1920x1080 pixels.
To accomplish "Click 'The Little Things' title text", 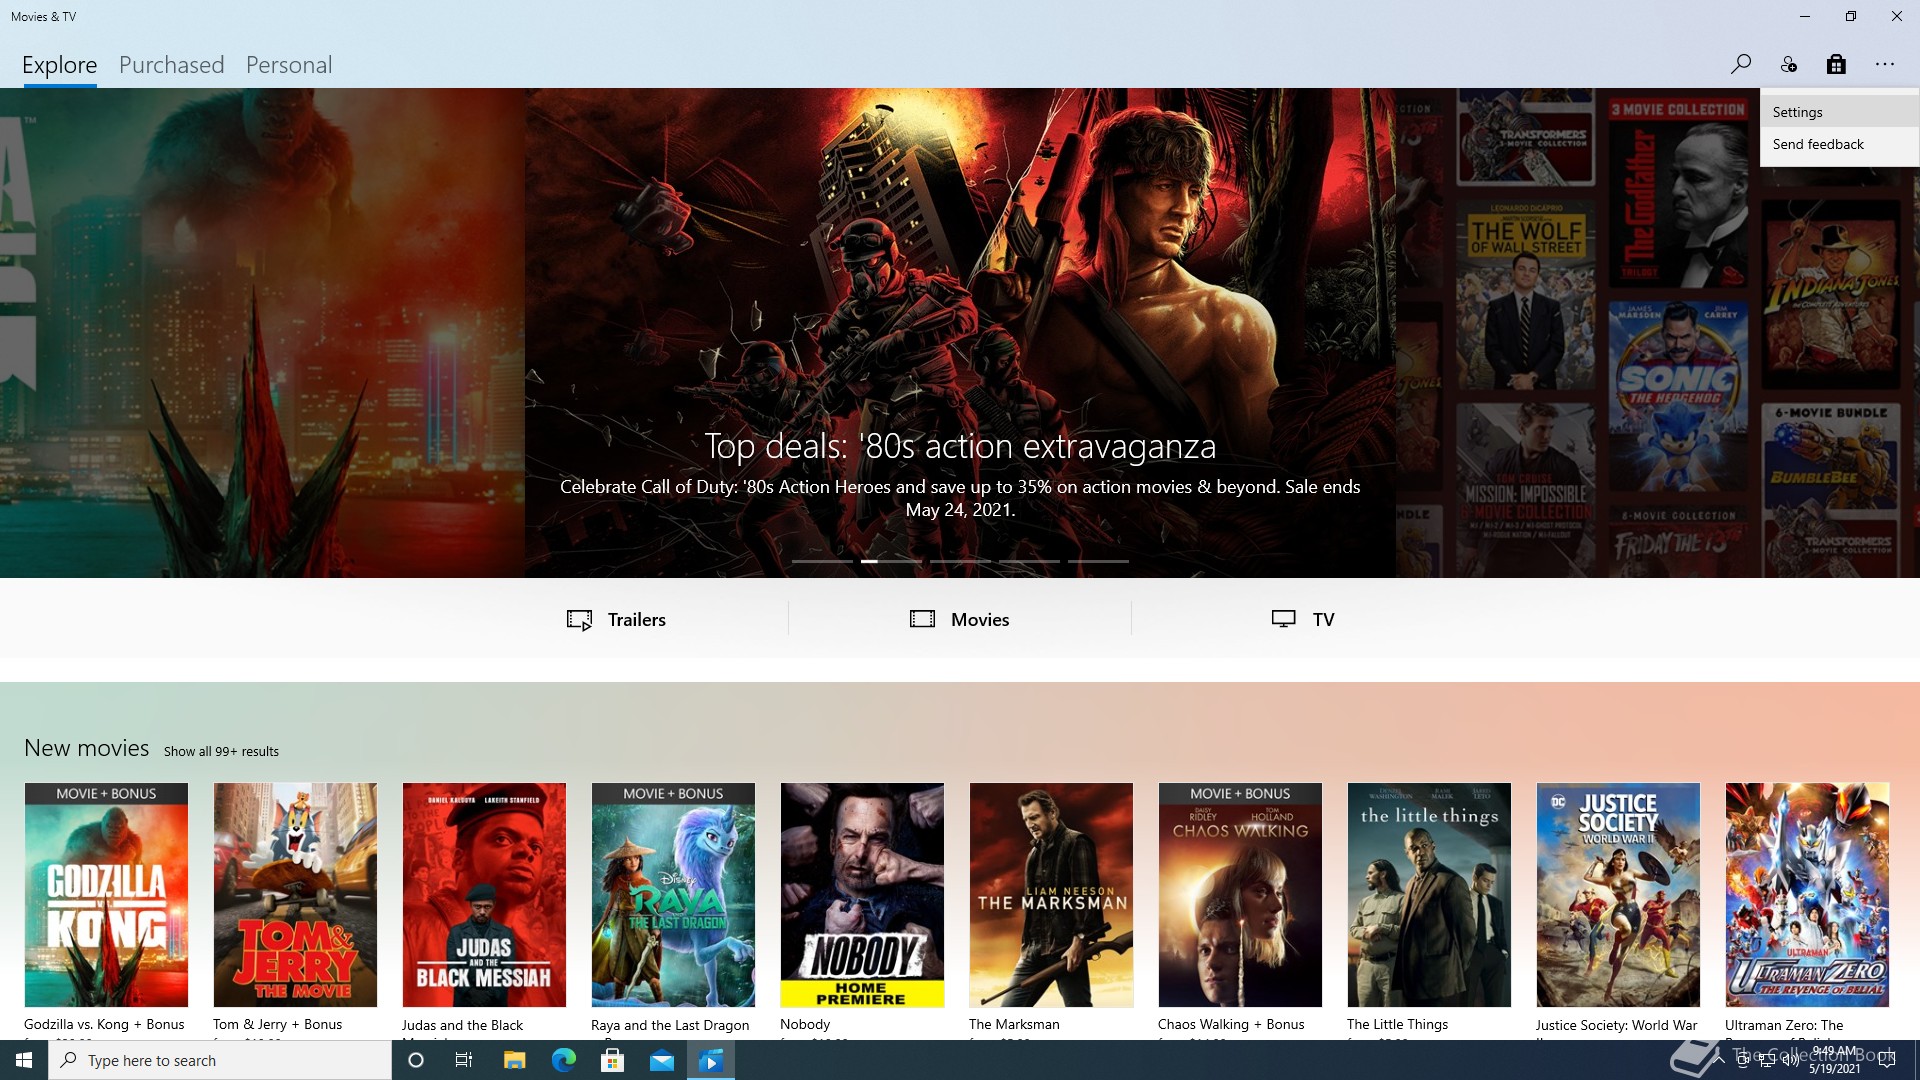I will (x=1397, y=1024).
